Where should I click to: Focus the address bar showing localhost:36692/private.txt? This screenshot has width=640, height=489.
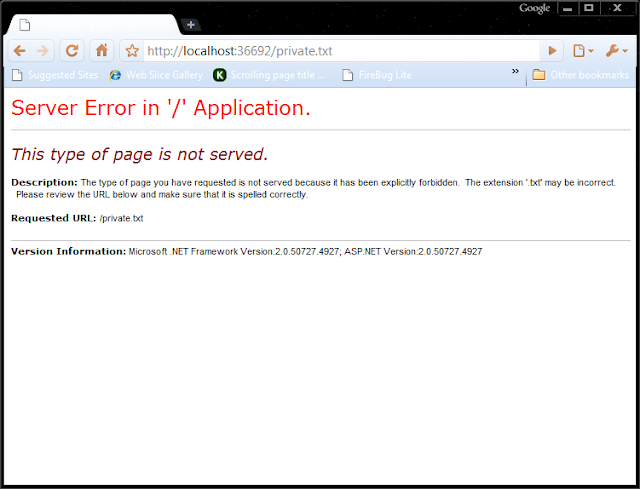click(341, 51)
